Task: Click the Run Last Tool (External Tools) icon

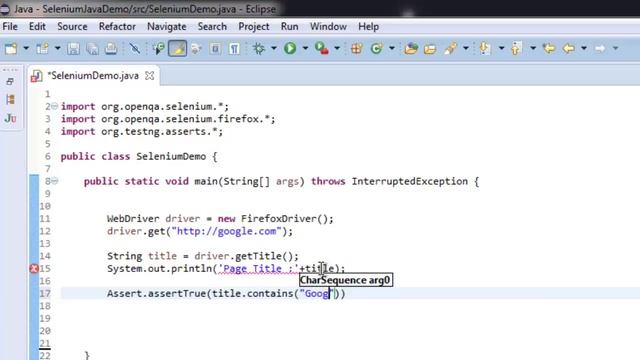Action: pyautogui.click(x=322, y=49)
